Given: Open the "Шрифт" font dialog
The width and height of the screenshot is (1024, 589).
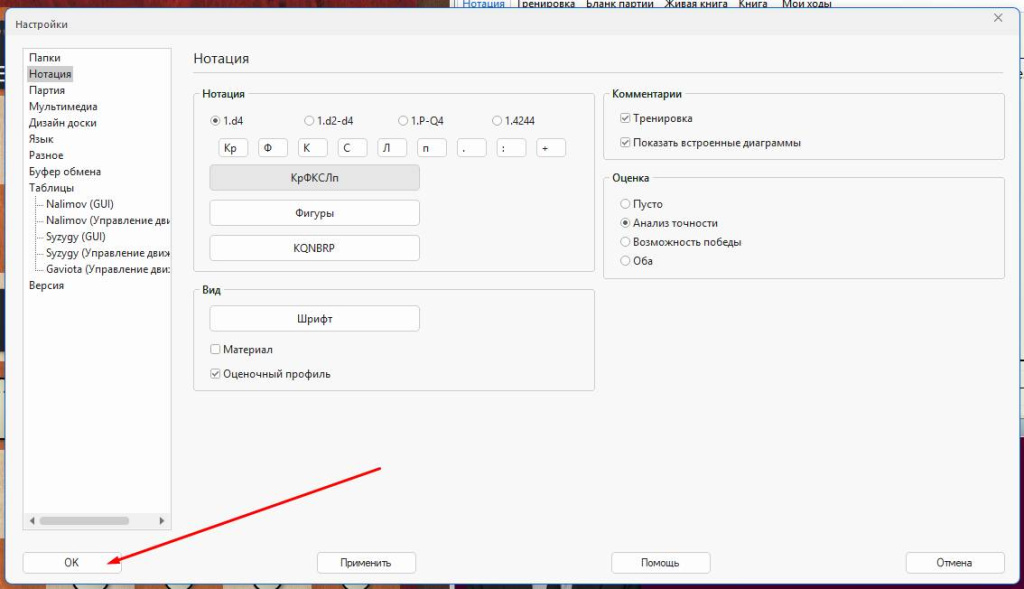Looking at the screenshot, I should [x=313, y=318].
